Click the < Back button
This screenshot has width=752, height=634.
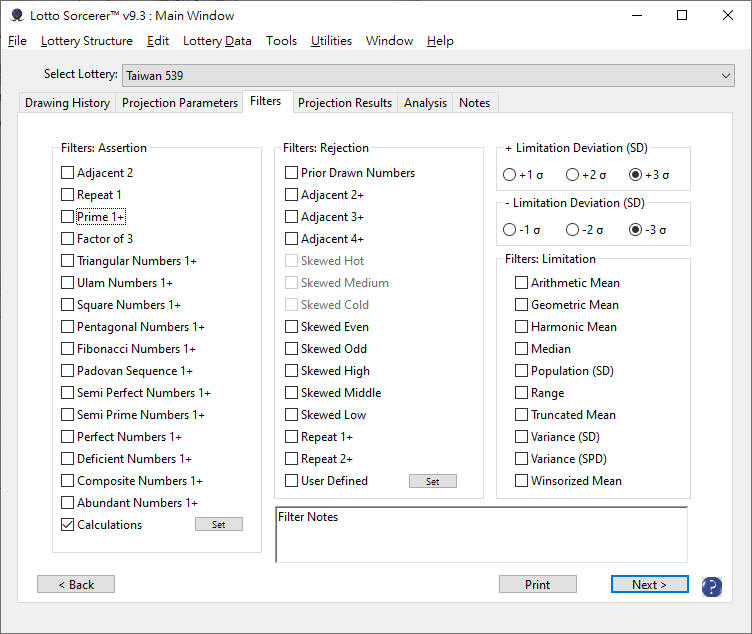75,585
